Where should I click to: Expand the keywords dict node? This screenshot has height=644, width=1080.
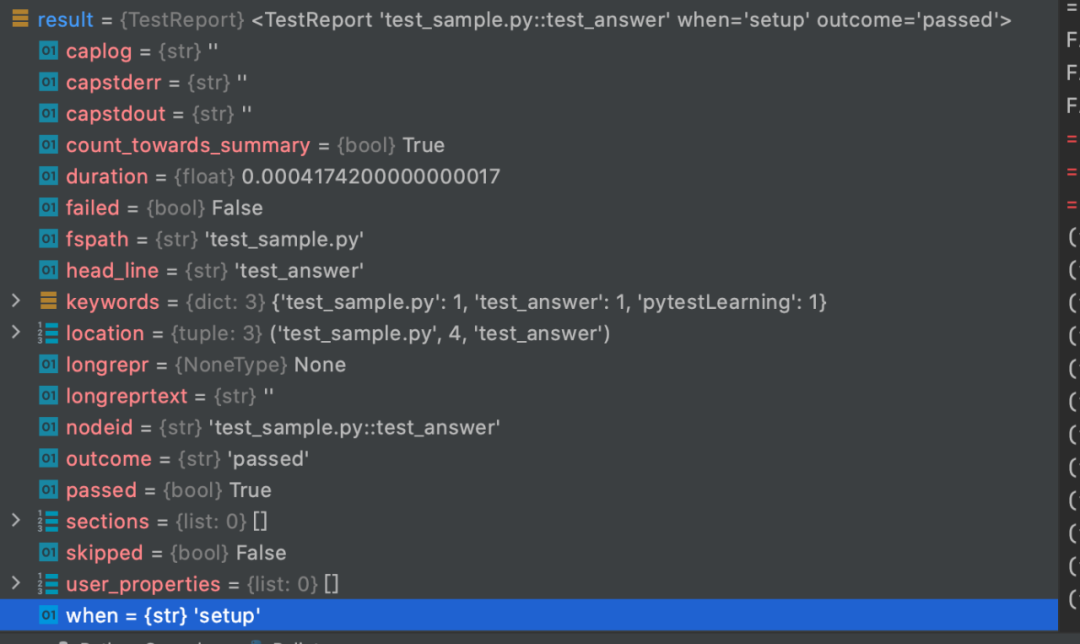(x=15, y=301)
